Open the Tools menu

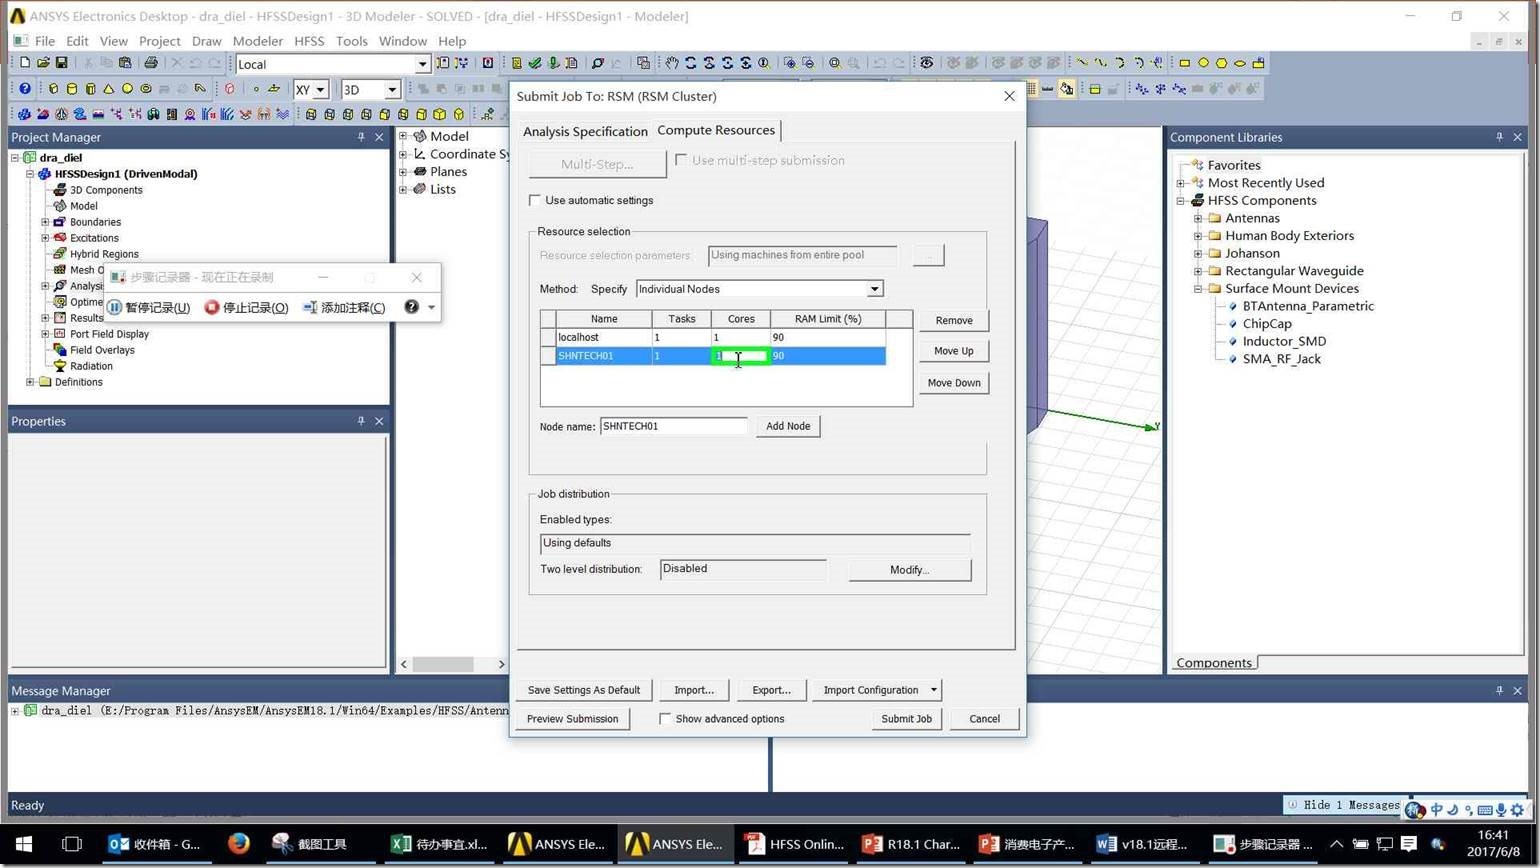(x=351, y=41)
